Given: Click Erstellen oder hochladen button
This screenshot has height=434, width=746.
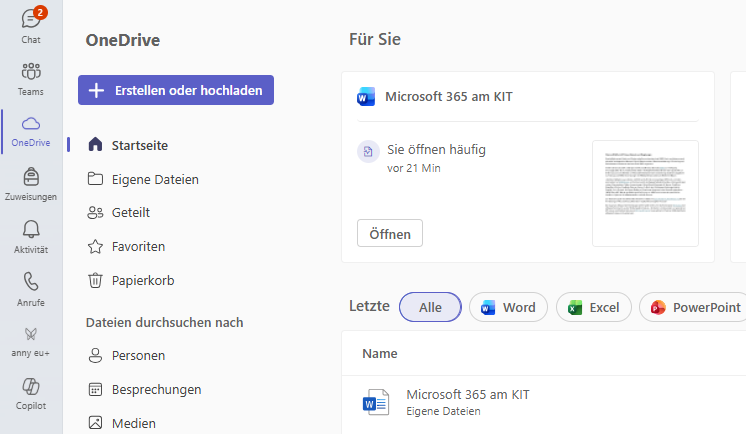Looking at the screenshot, I should pos(176,90).
